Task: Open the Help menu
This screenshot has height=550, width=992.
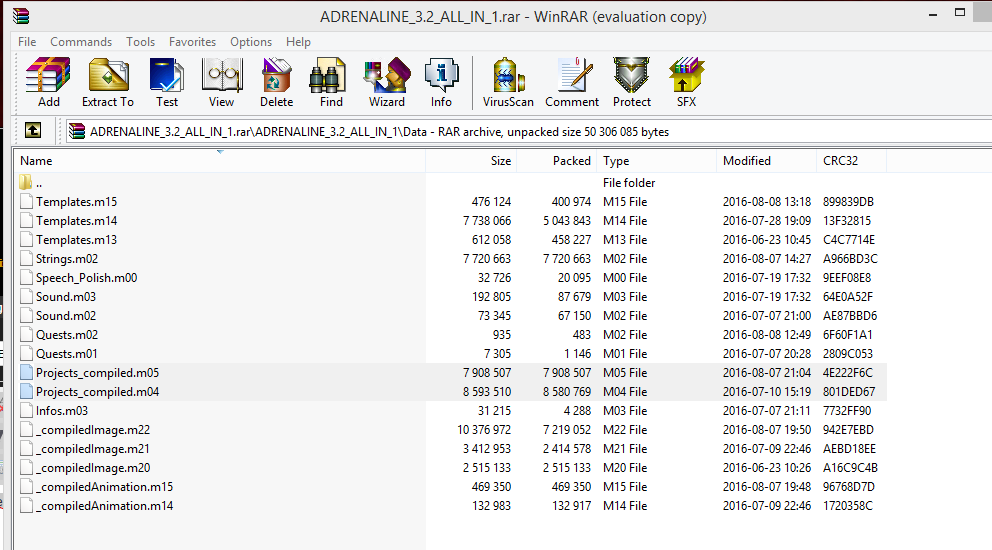Action: [x=298, y=42]
